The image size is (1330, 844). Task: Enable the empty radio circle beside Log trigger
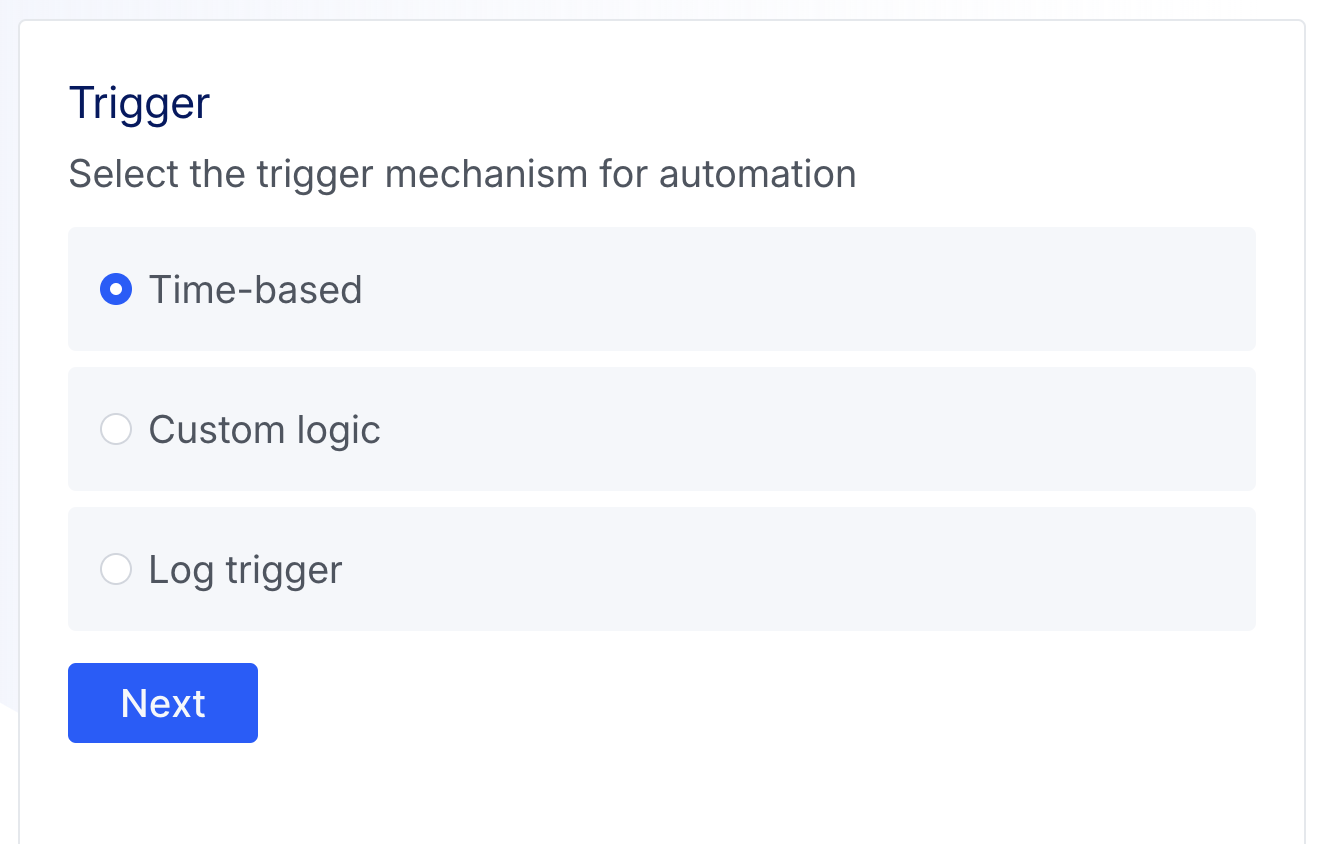[116, 570]
